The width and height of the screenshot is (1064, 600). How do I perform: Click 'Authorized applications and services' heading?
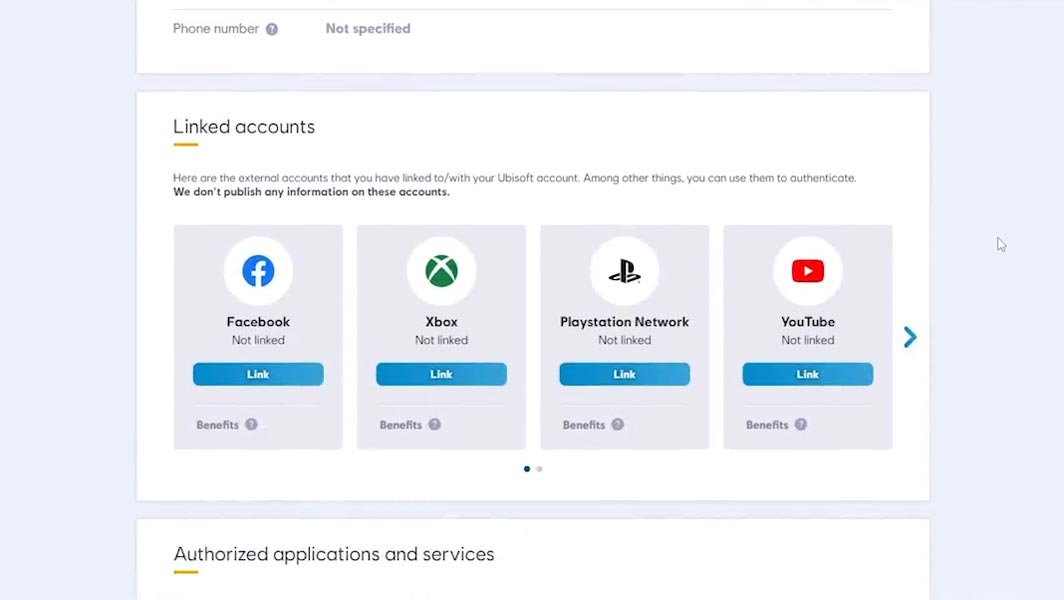tap(334, 555)
